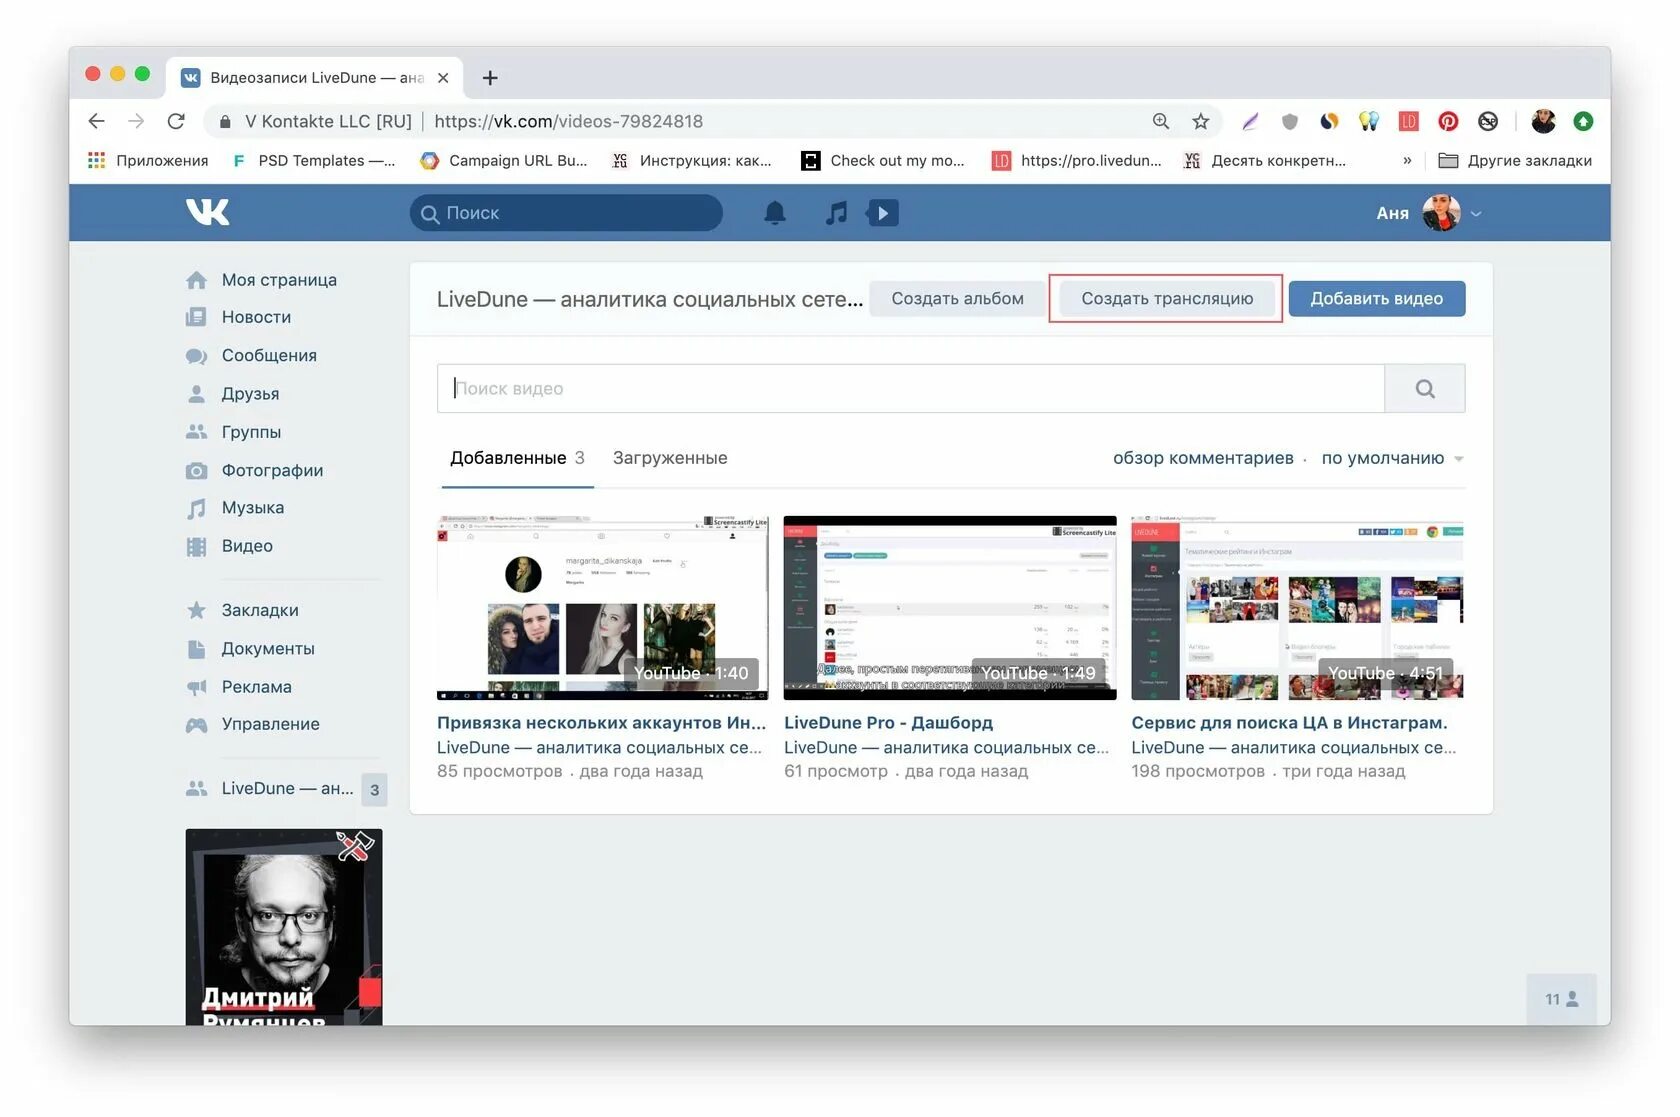Switch to the Загруженные tab

670,458
